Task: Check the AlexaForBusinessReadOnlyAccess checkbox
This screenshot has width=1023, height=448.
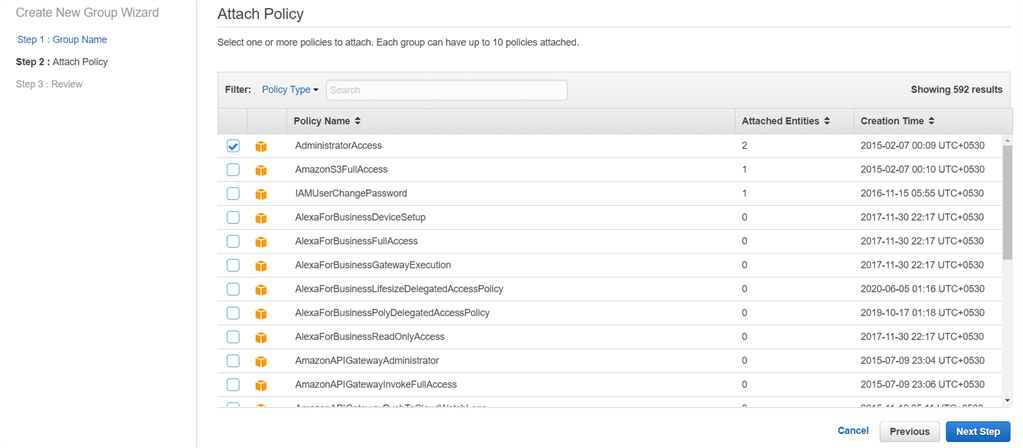Action: [233, 336]
